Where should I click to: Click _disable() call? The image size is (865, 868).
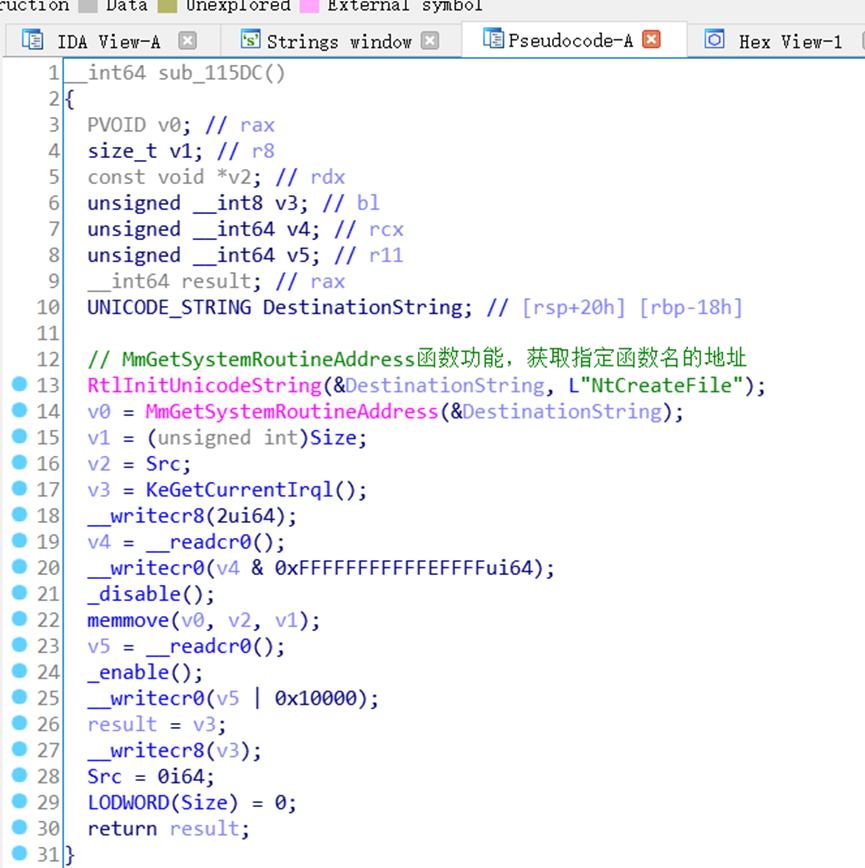(146, 595)
